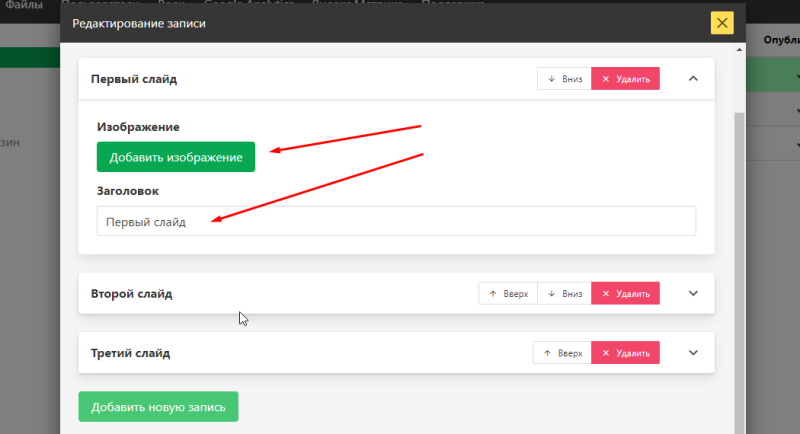Open the Файлы menu item
Screen dimensions: 800x434
click(x=23, y=5)
